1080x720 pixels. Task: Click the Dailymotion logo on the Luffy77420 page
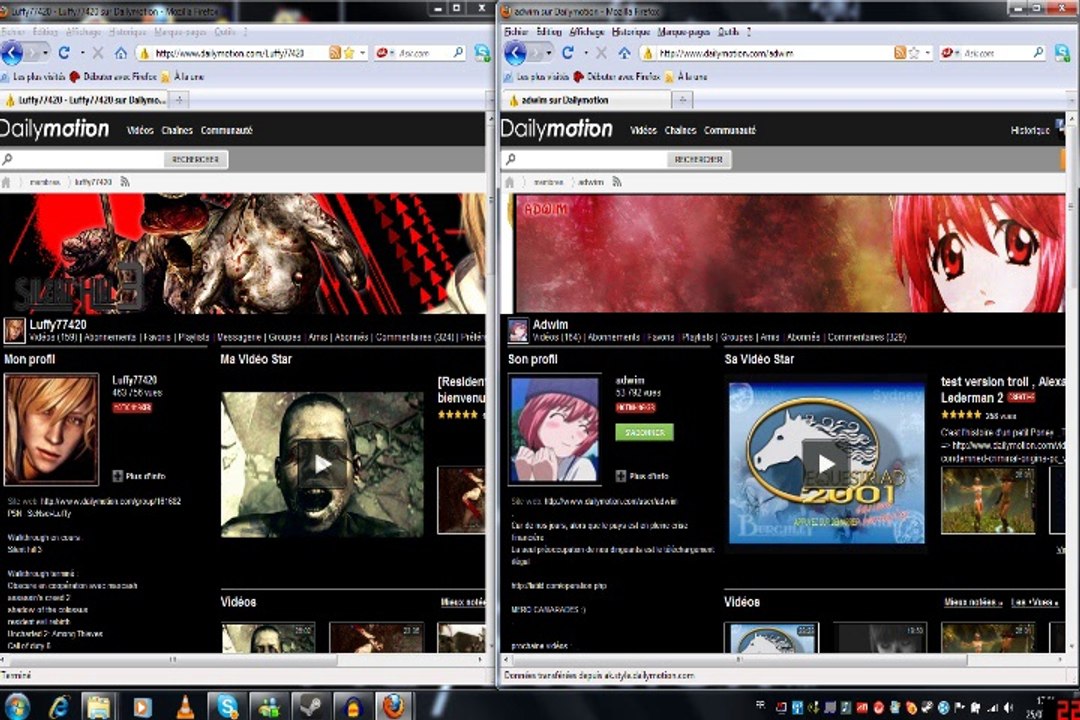54,129
